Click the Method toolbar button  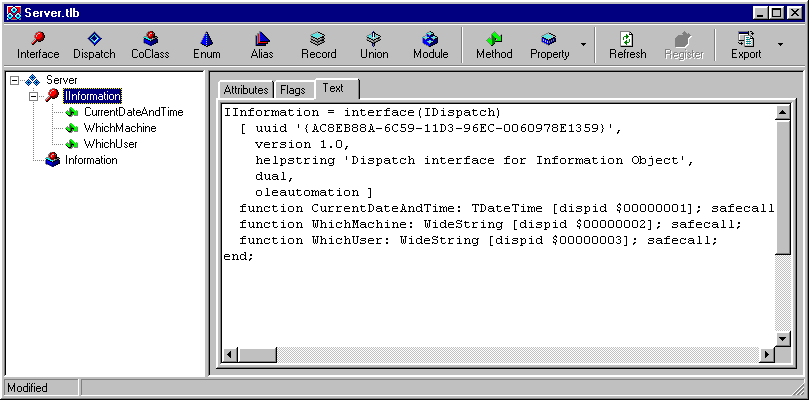click(x=494, y=46)
